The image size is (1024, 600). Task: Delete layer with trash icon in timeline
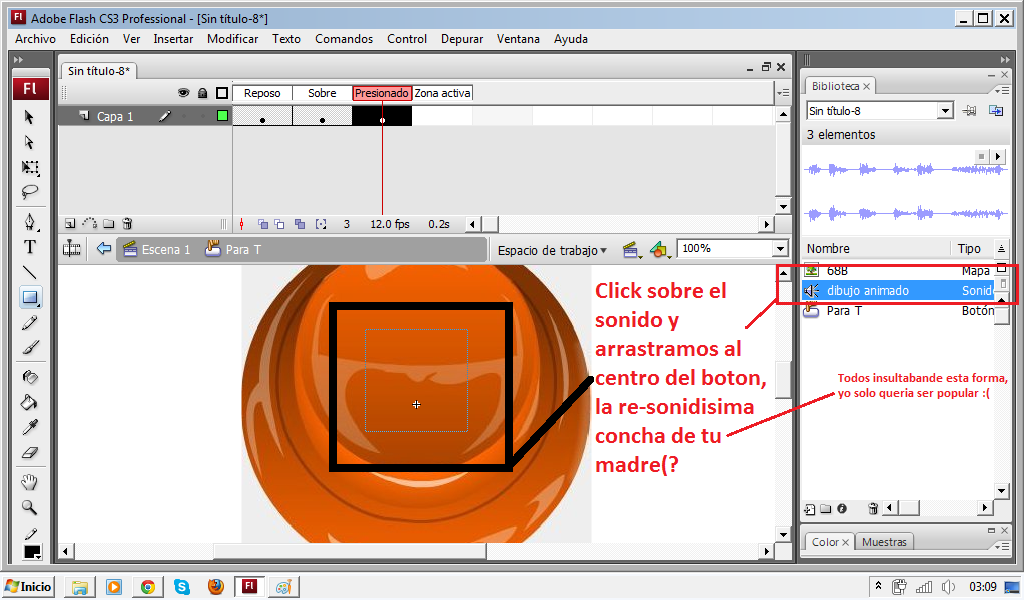tap(127, 224)
